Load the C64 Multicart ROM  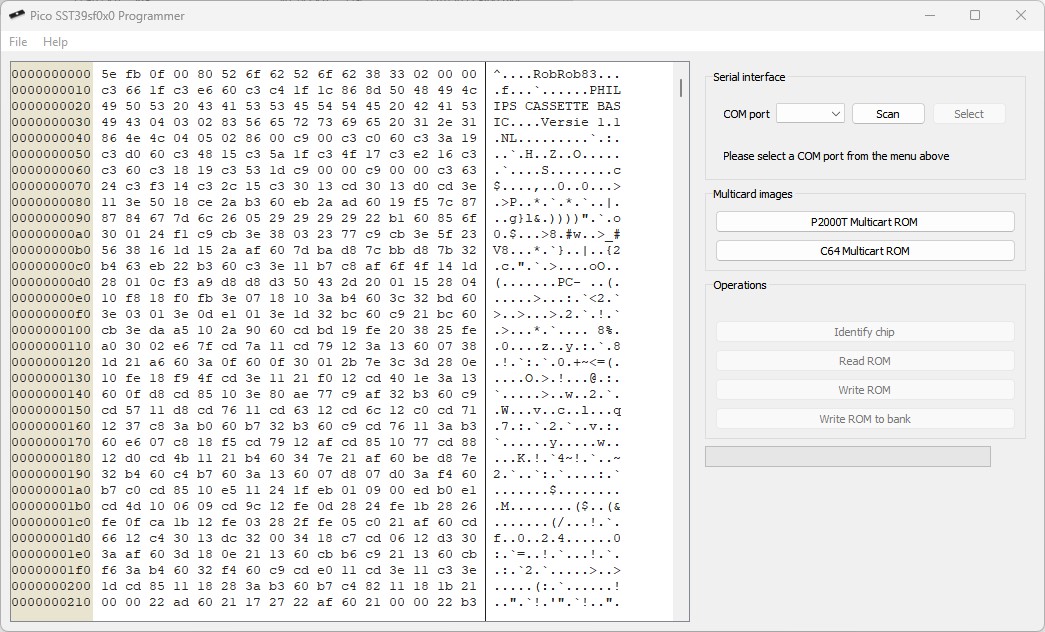click(x=865, y=251)
